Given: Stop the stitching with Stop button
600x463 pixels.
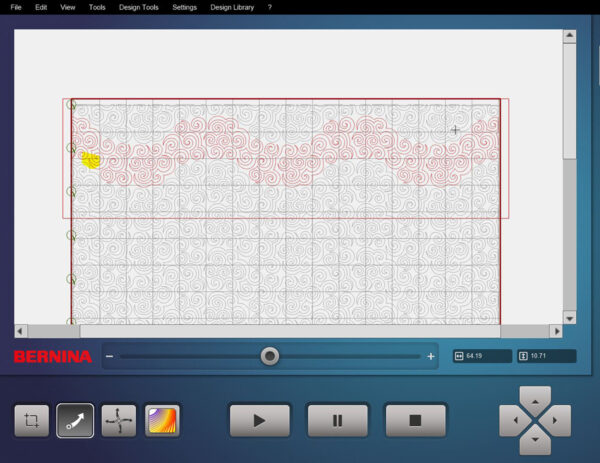Looking at the screenshot, I should click(x=416, y=421).
